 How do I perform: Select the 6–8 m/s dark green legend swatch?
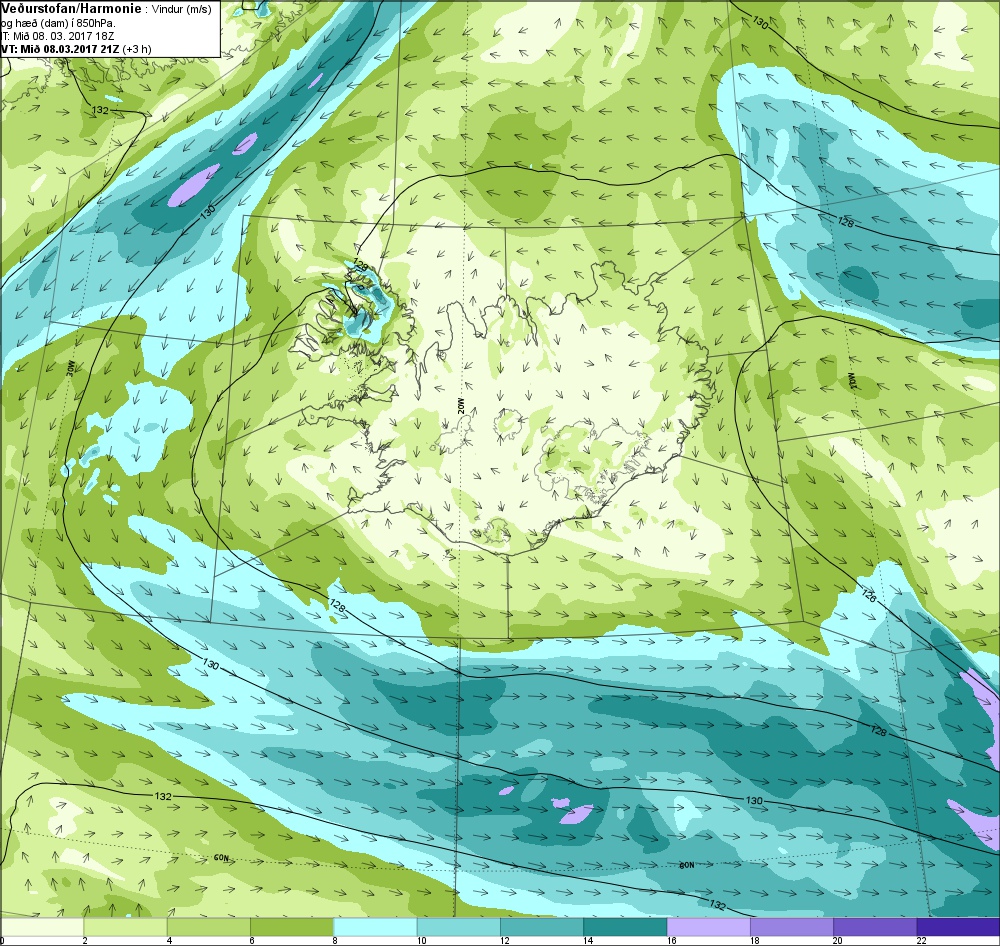[292, 926]
